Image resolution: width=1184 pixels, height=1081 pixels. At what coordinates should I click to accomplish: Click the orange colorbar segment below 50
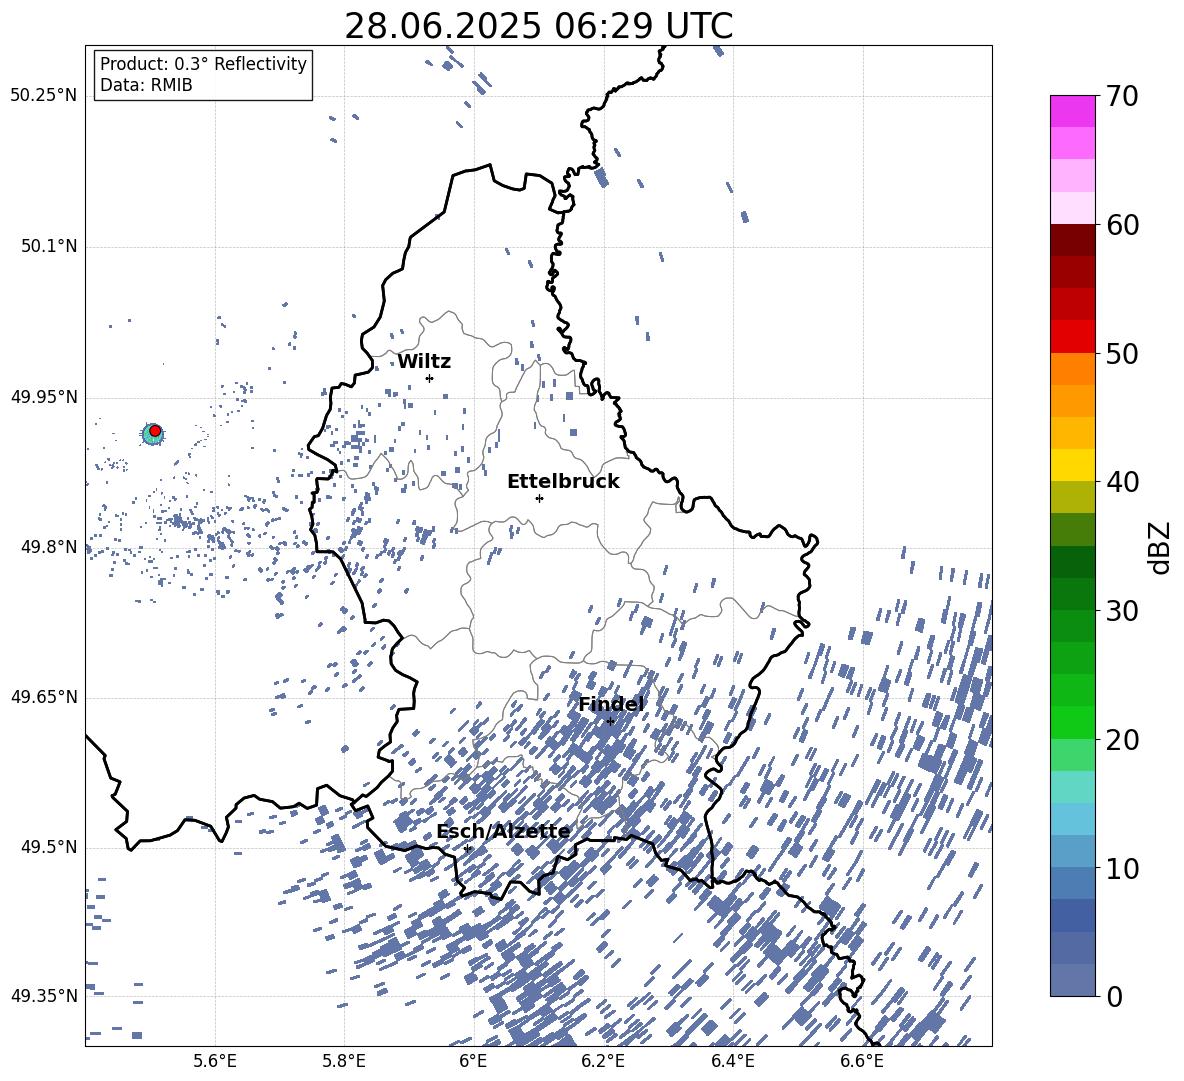tap(1072, 369)
